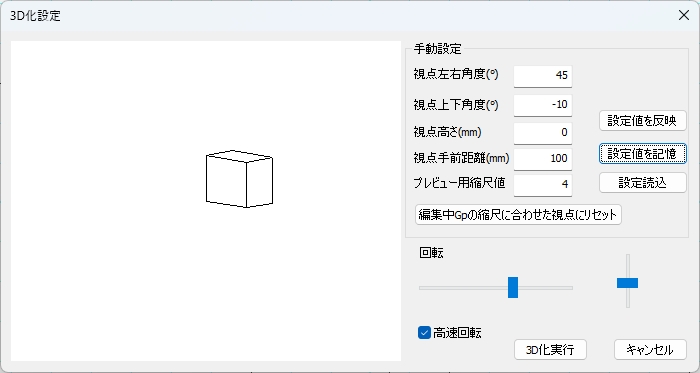Dismiss dialog with キャンセル button
700x373 pixels.
click(x=650, y=350)
